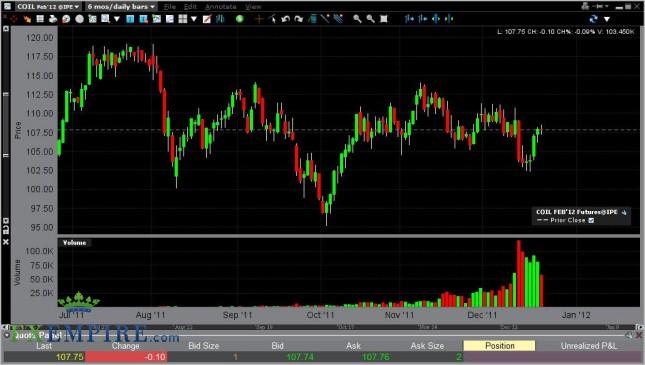The height and width of the screenshot is (365, 645).
Task: Close the Volume subpanel with the X
Action: click(x=6, y=242)
